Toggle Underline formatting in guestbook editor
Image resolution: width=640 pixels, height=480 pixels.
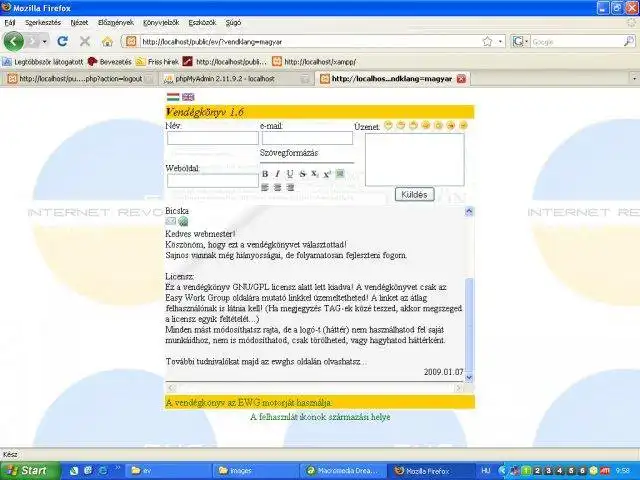(x=290, y=174)
